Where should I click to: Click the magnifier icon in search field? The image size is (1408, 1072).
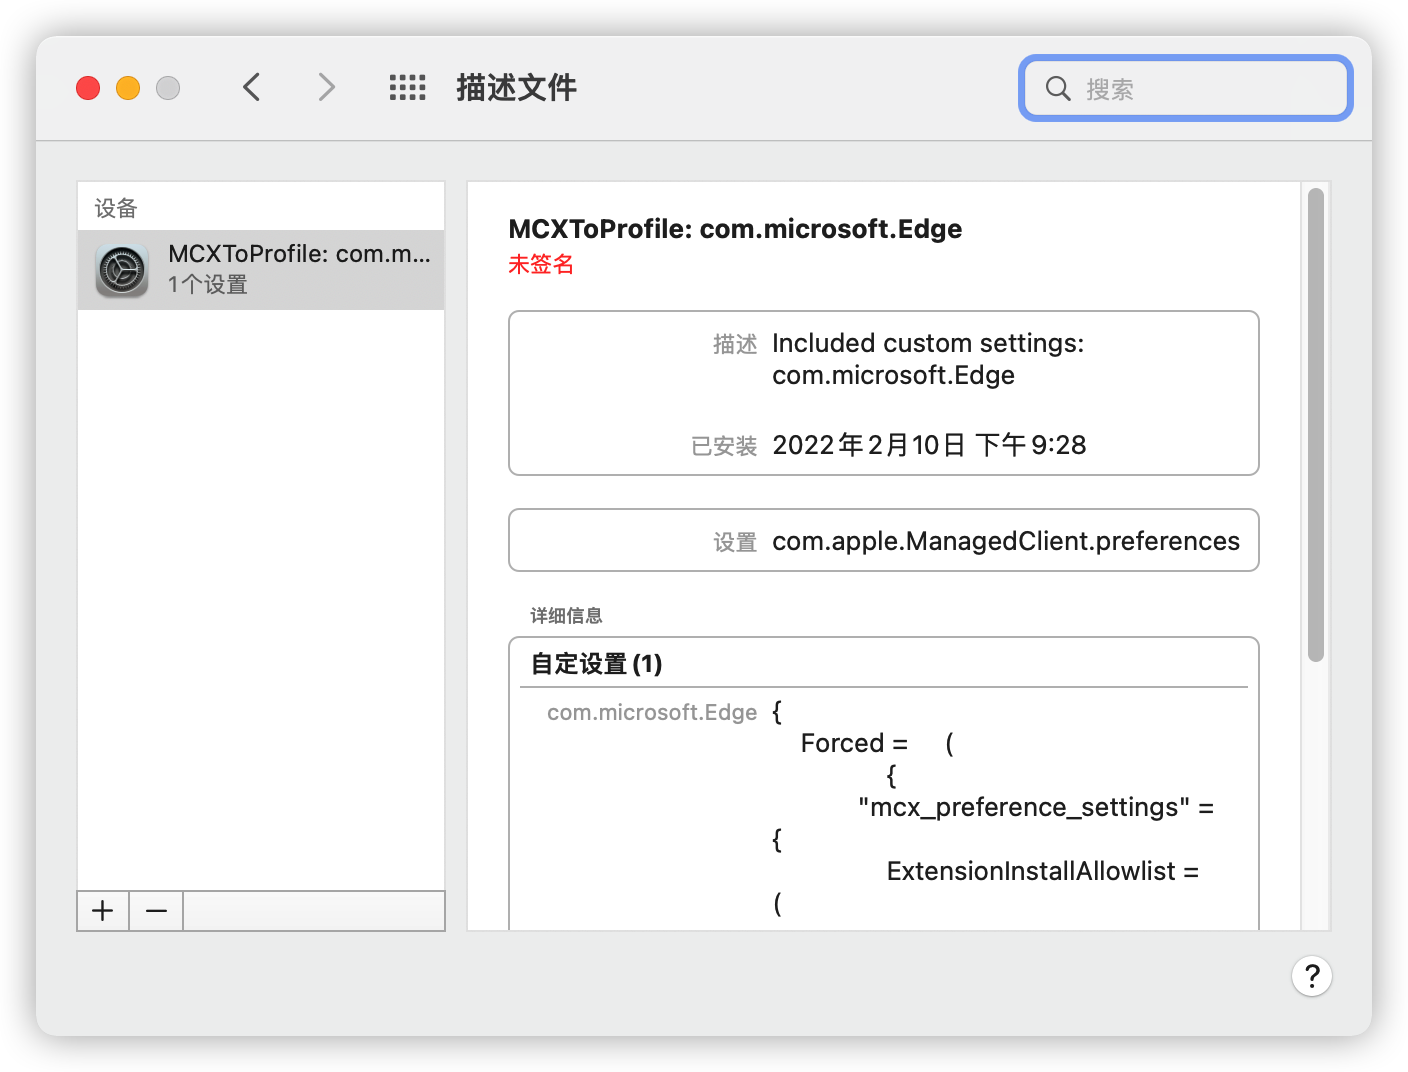tap(1058, 88)
